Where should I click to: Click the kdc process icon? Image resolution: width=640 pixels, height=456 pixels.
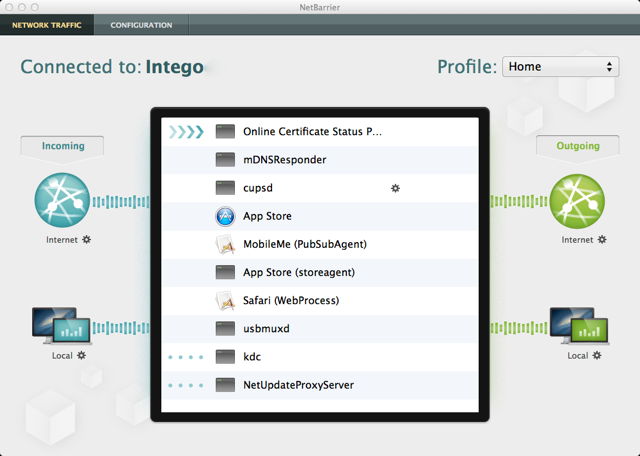tap(225, 357)
